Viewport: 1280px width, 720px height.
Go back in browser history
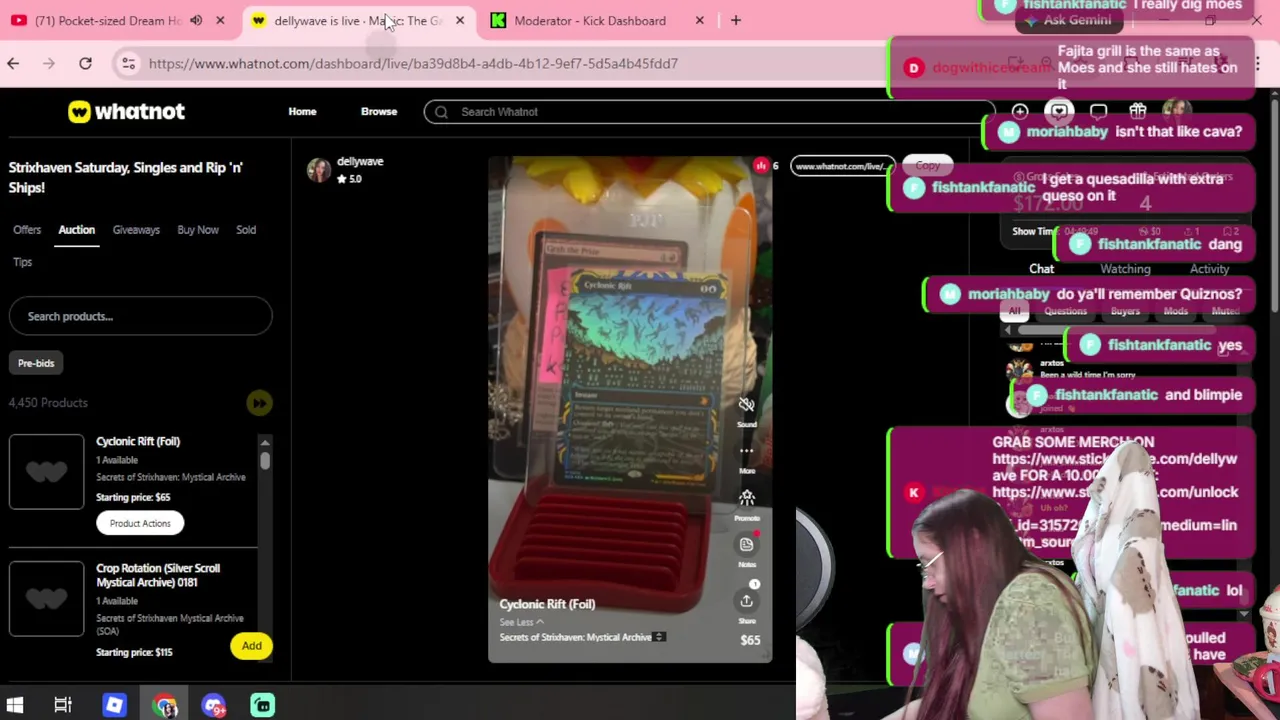[x=13, y=63]
